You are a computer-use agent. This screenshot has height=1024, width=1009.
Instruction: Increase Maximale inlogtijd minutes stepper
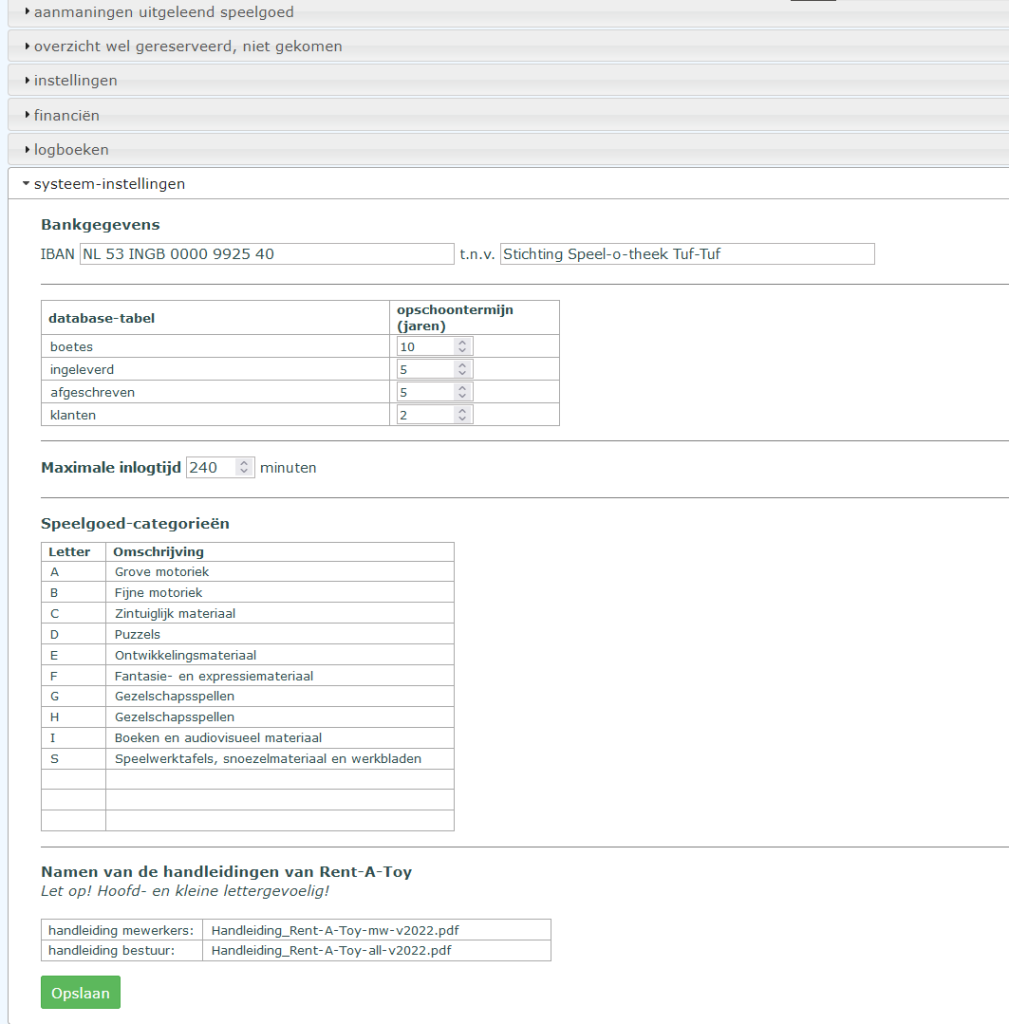pos(244,463)
